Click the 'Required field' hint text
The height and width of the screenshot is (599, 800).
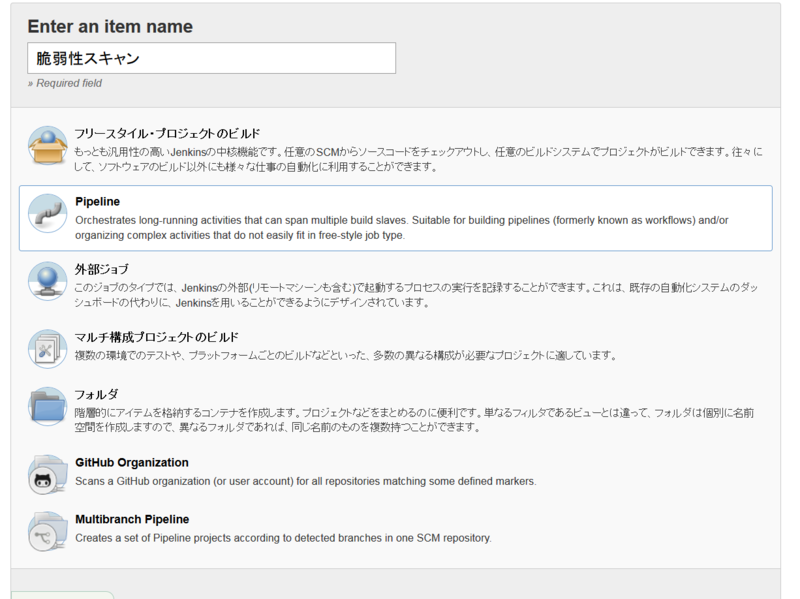[x=65, y=83]
